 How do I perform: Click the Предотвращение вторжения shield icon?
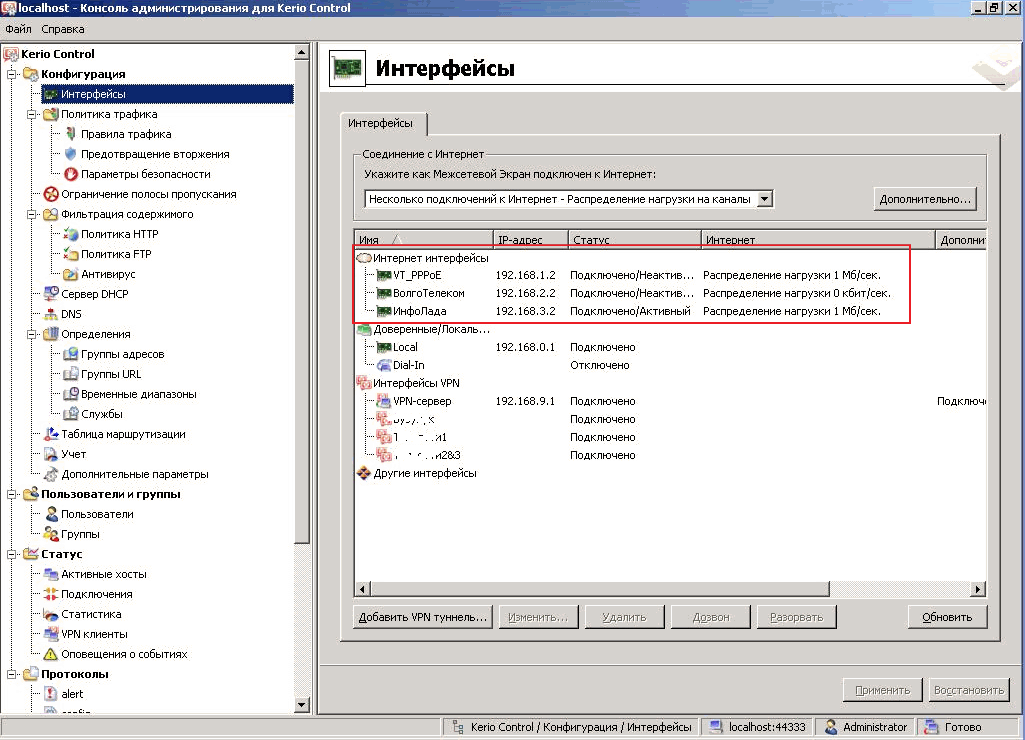point(71,154)
